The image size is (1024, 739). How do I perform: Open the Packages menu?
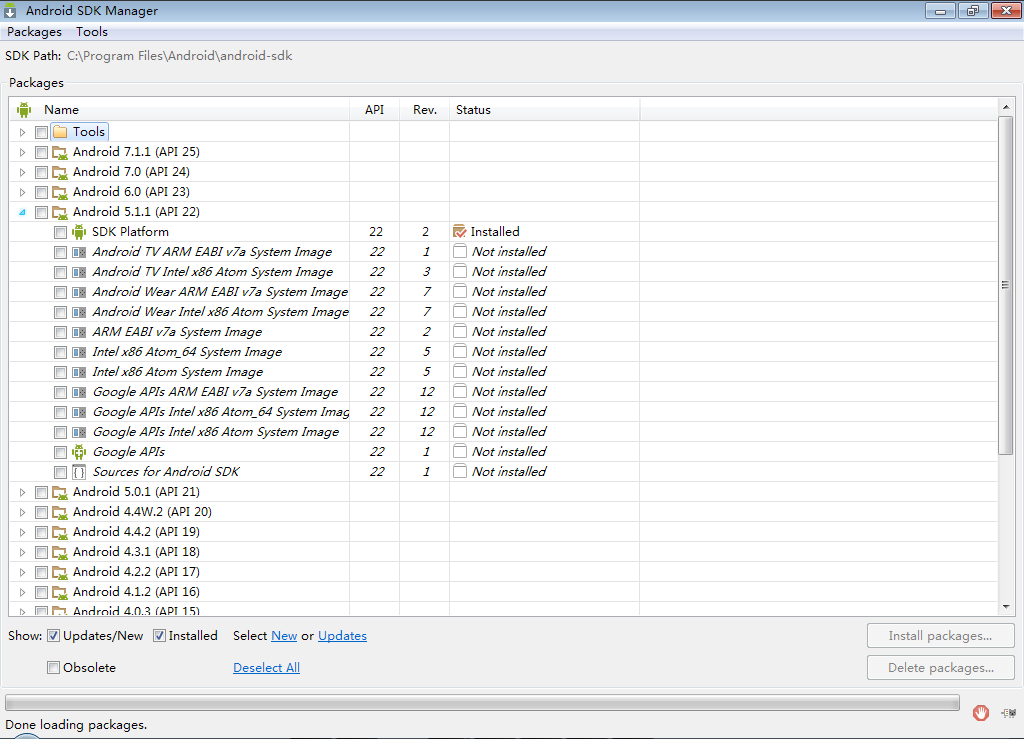coord(34,32)
